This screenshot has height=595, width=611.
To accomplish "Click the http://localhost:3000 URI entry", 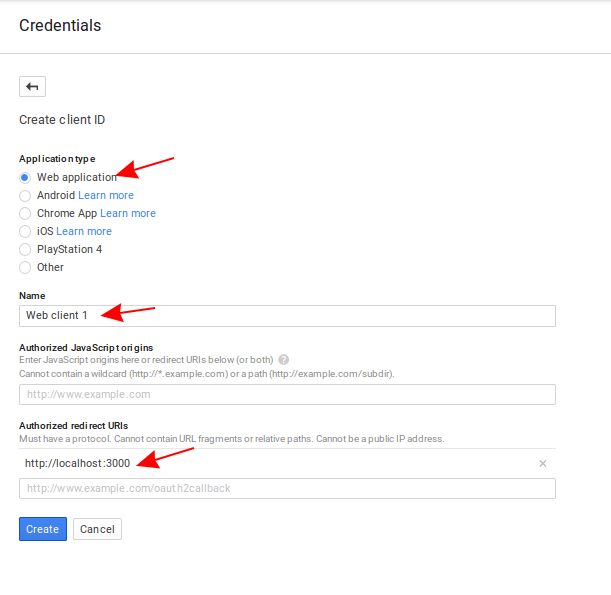I will pyautogui.click(x=78, y=463).
